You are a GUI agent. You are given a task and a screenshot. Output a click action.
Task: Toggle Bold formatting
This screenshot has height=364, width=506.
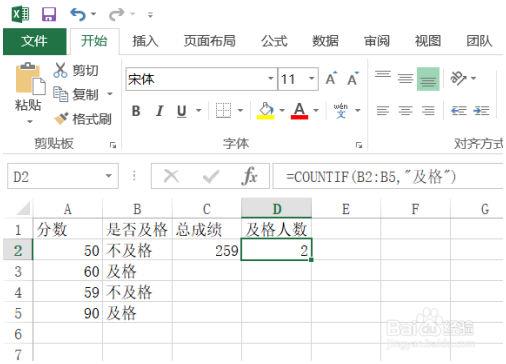tap(136, 111)
